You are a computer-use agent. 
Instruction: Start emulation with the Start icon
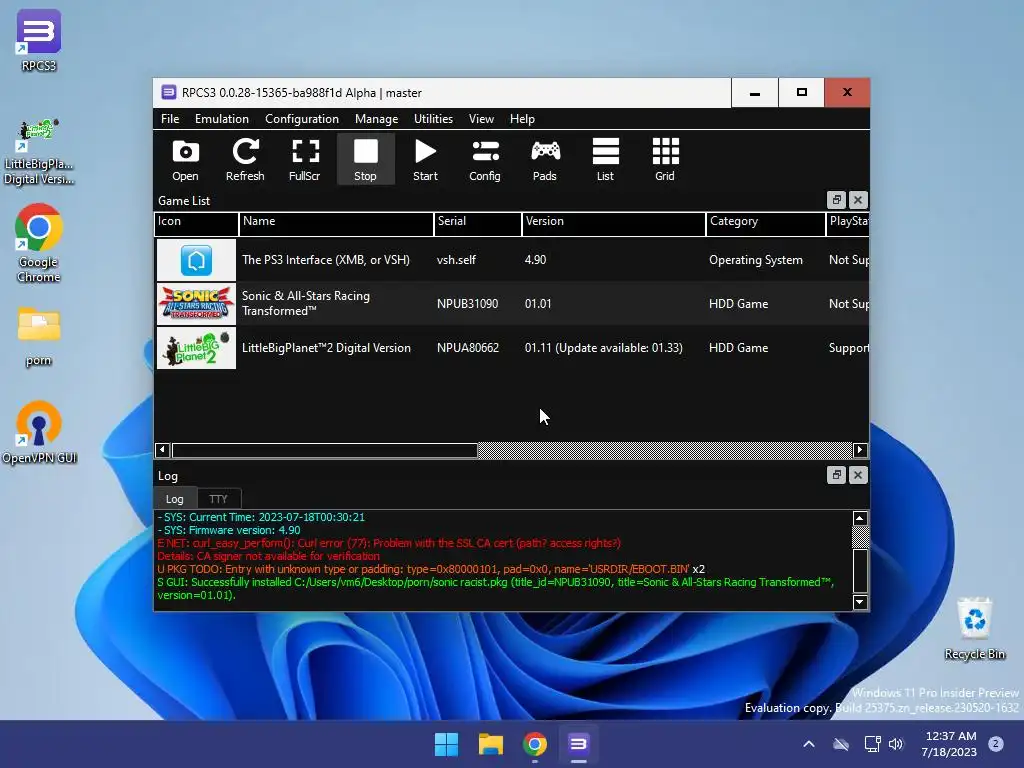tap(425, 159)
